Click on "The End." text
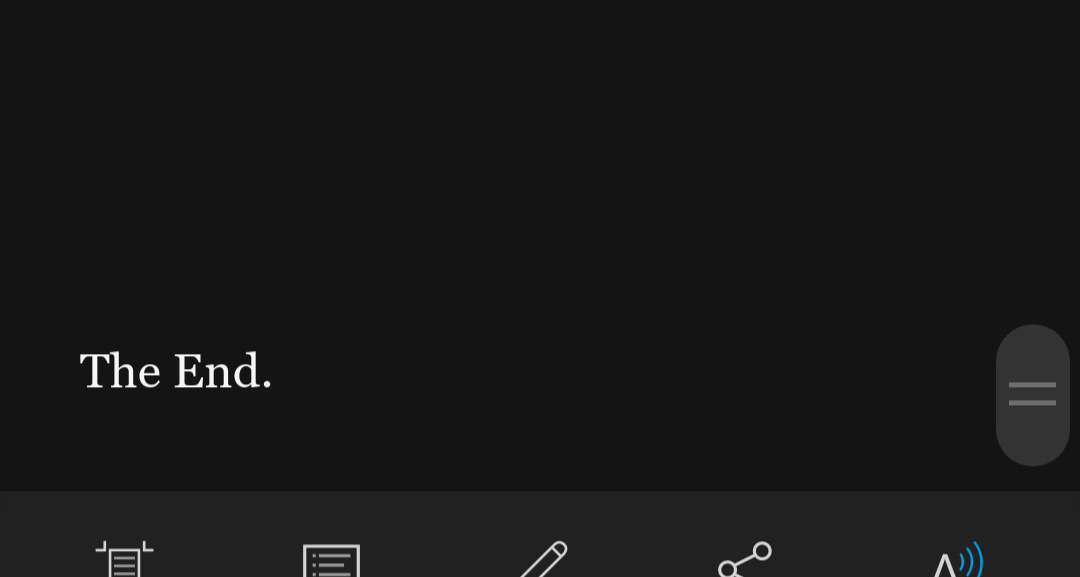 click(176, 372)
